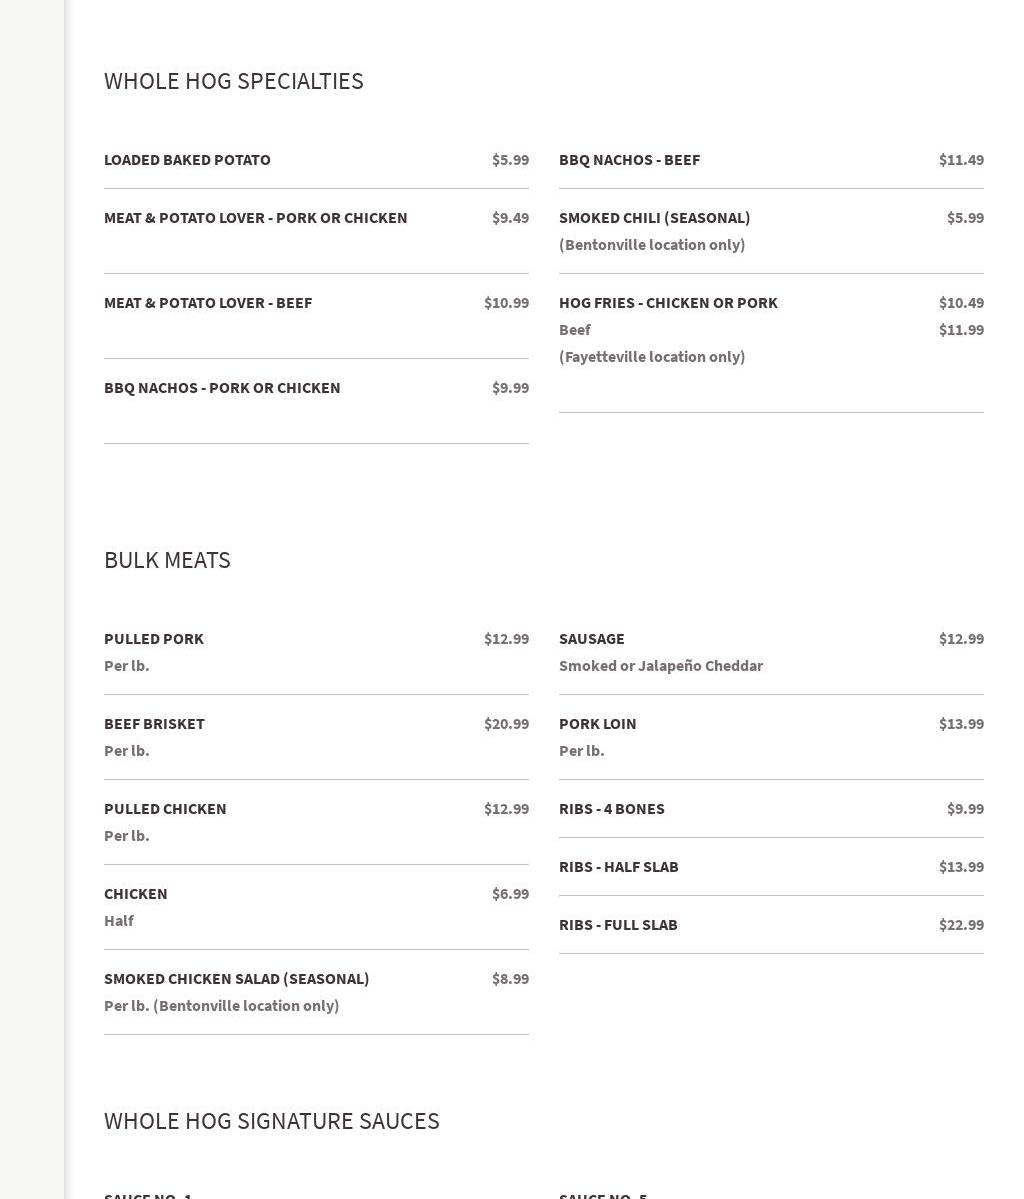This screenshot has width=1024, height=1199.
Task: Select the Loaded Baked Potato item
Action: click(187, 160)
